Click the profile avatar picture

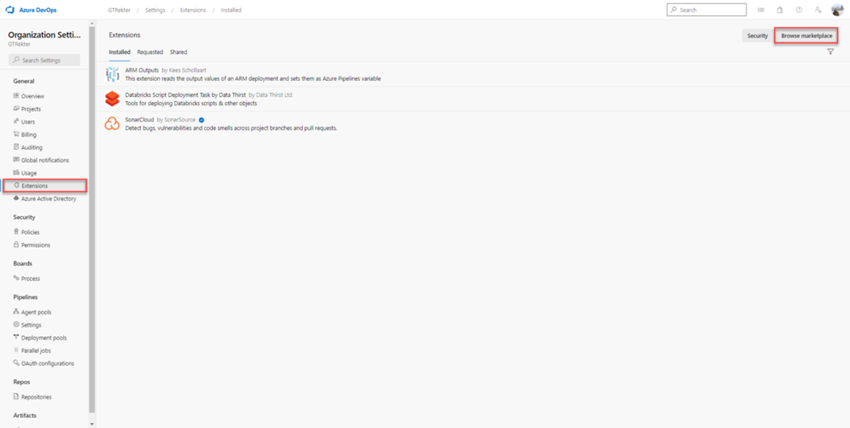pyautogui.click(x=837, y=10)
